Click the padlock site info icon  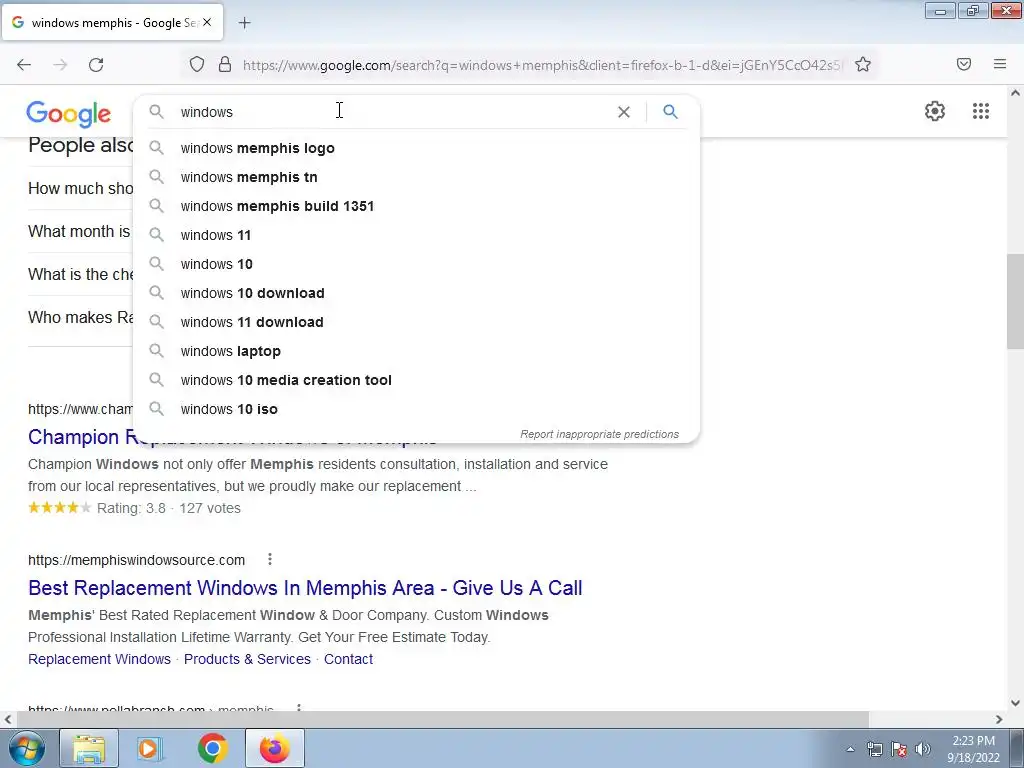pos(225,64)
